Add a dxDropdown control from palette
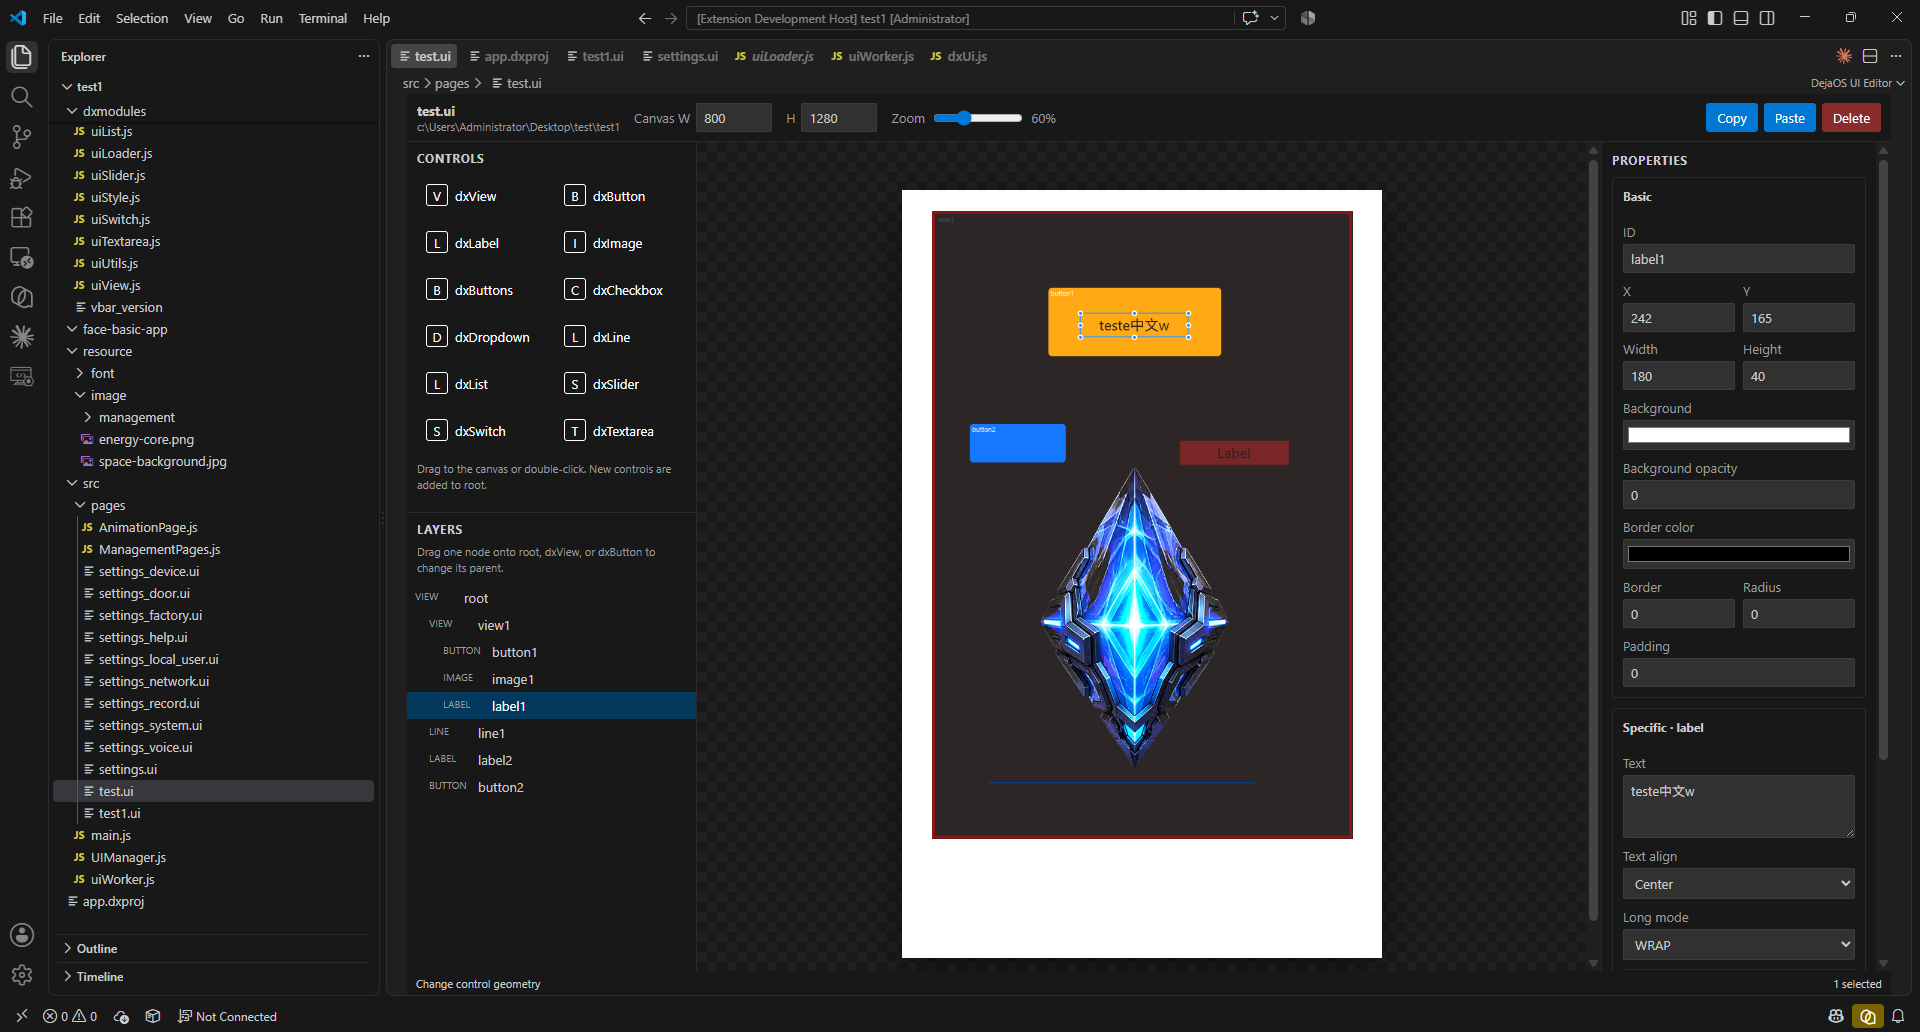 pyautogui.click(x=476, y=337)
